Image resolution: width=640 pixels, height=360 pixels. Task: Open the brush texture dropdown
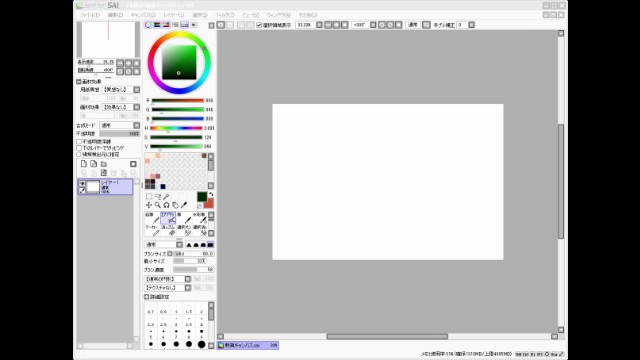168,288
